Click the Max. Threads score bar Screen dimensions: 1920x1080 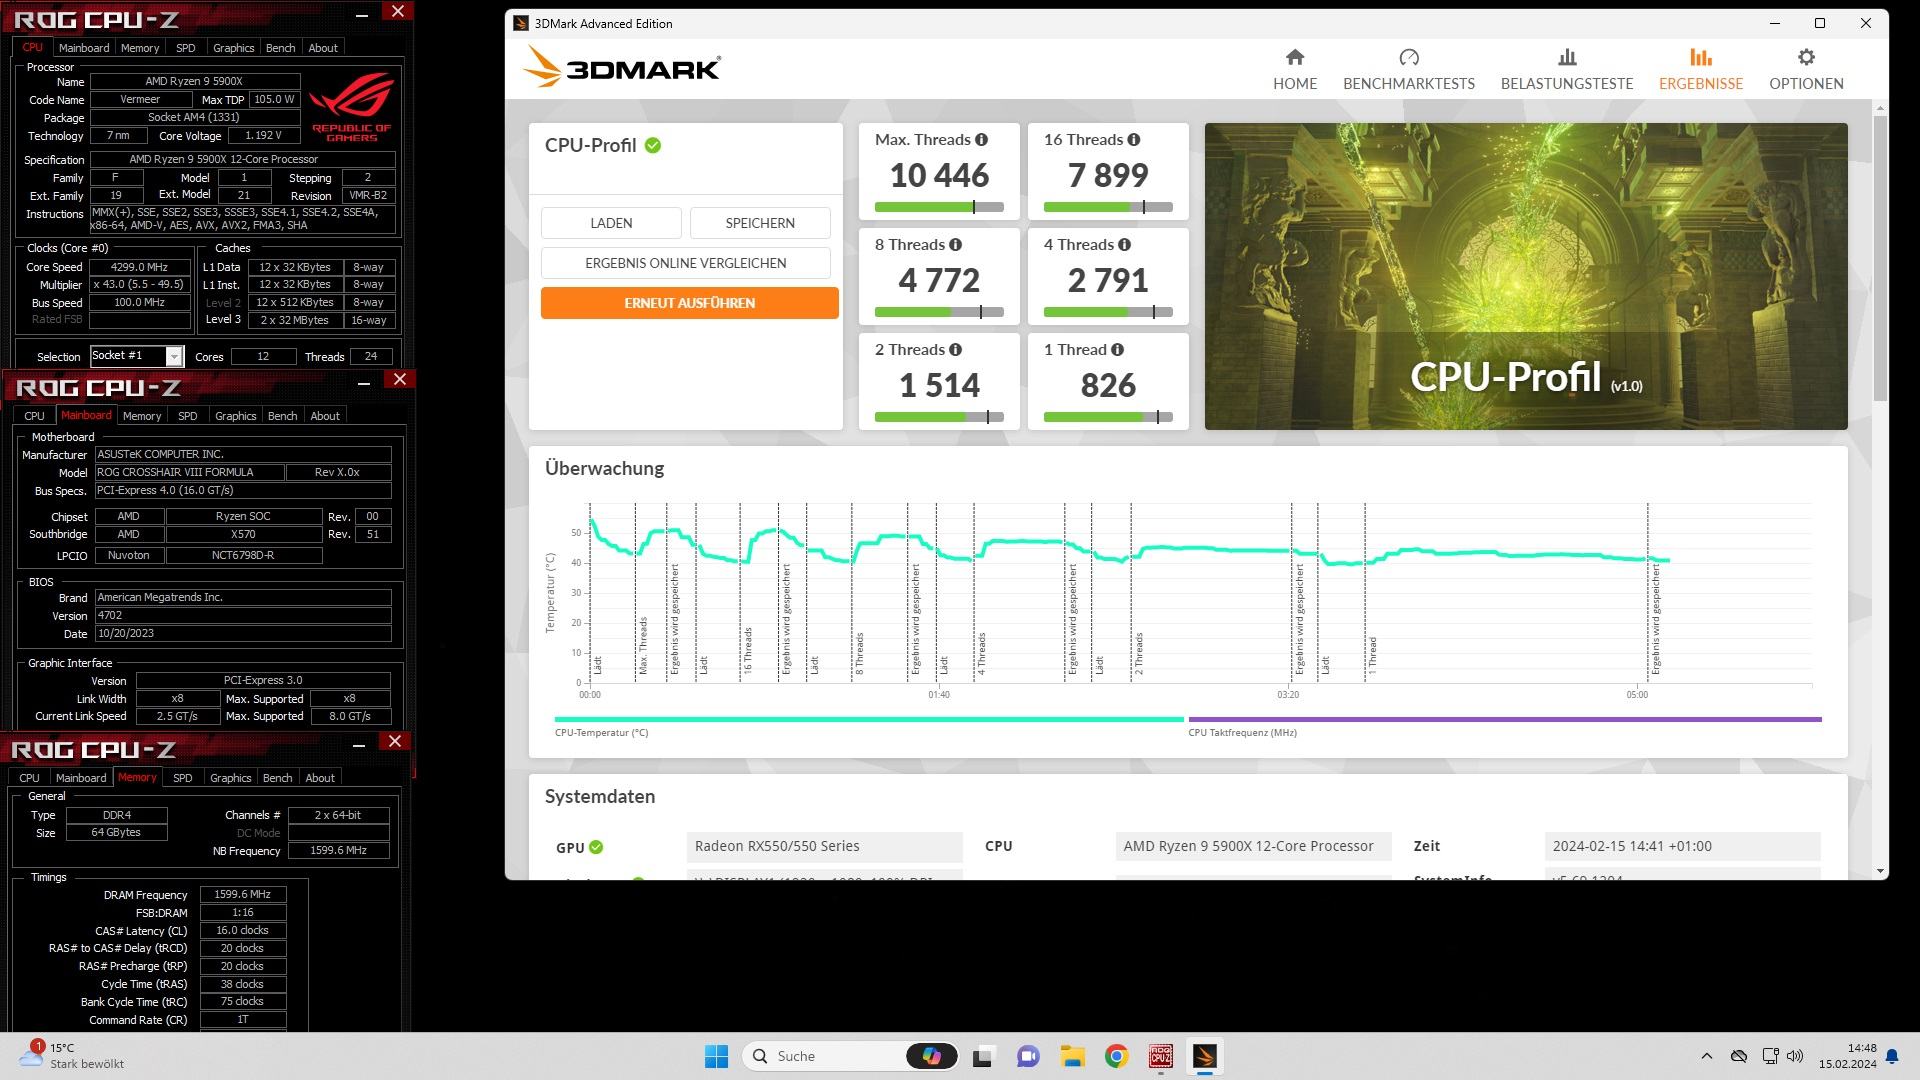pyautogui.click(x=939, y=207)
